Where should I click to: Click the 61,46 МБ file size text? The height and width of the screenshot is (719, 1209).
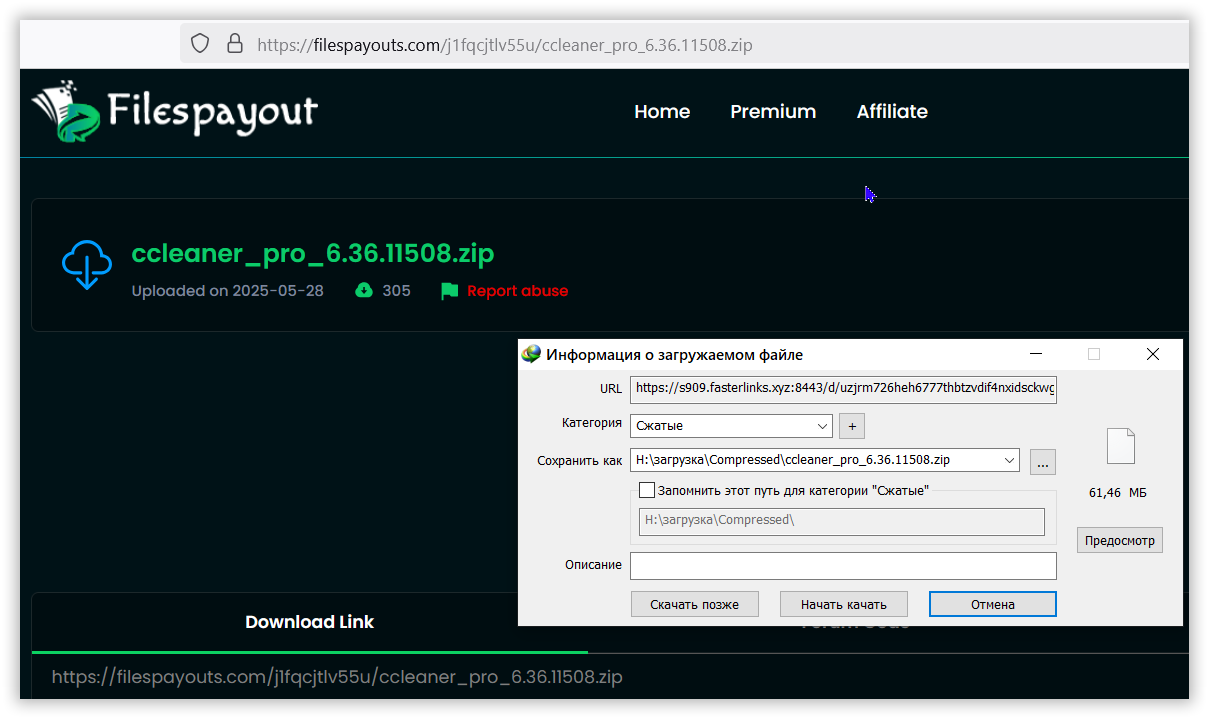point(1118,493)
